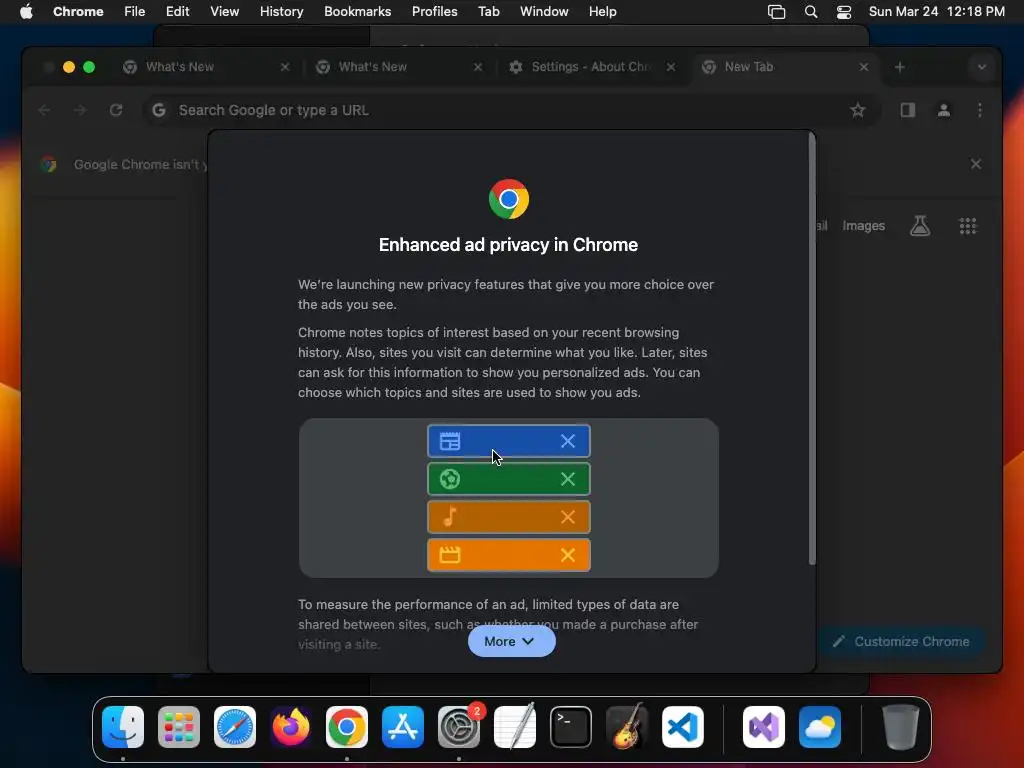Open Trash from the Dock

pyautogui.click(x=901, y=727)
